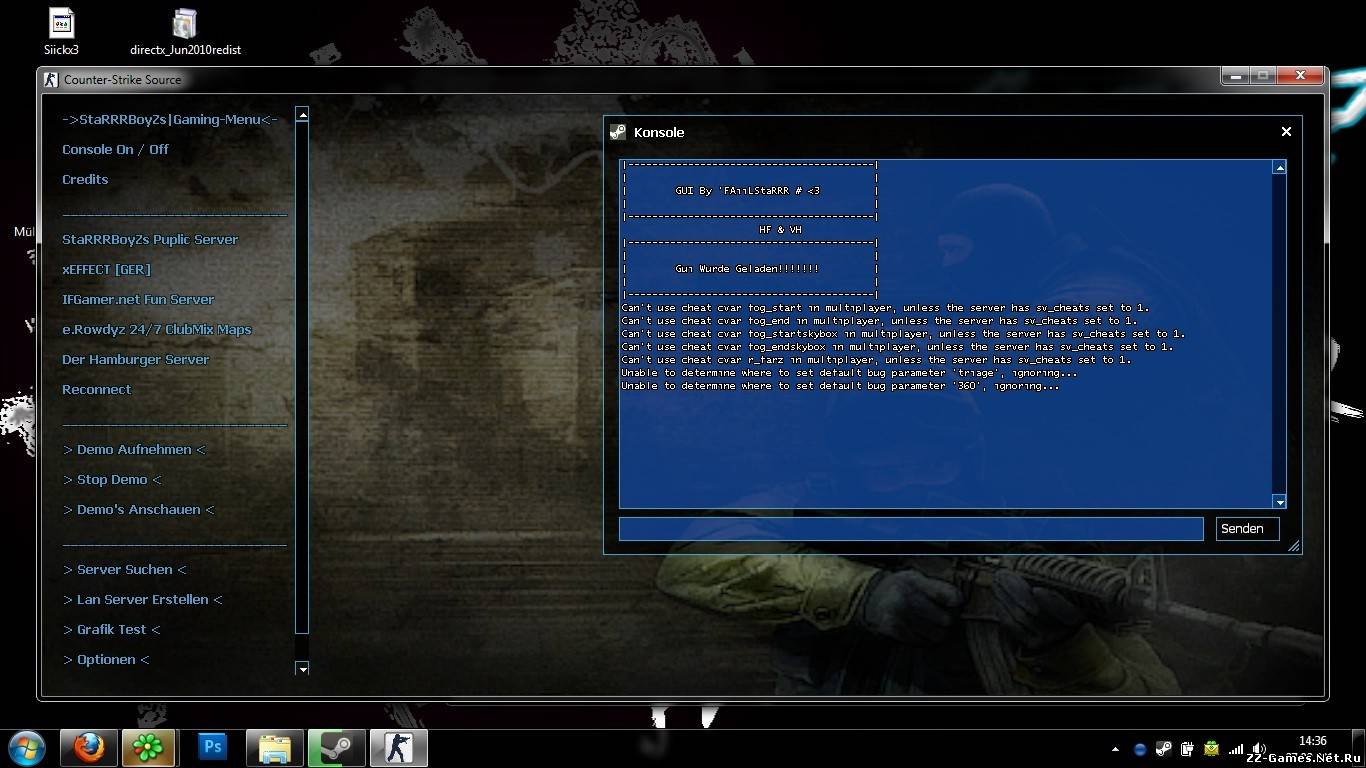Click console line mentioning fog_start
The image size is (1366, 768).
click(x=885, y=308)
